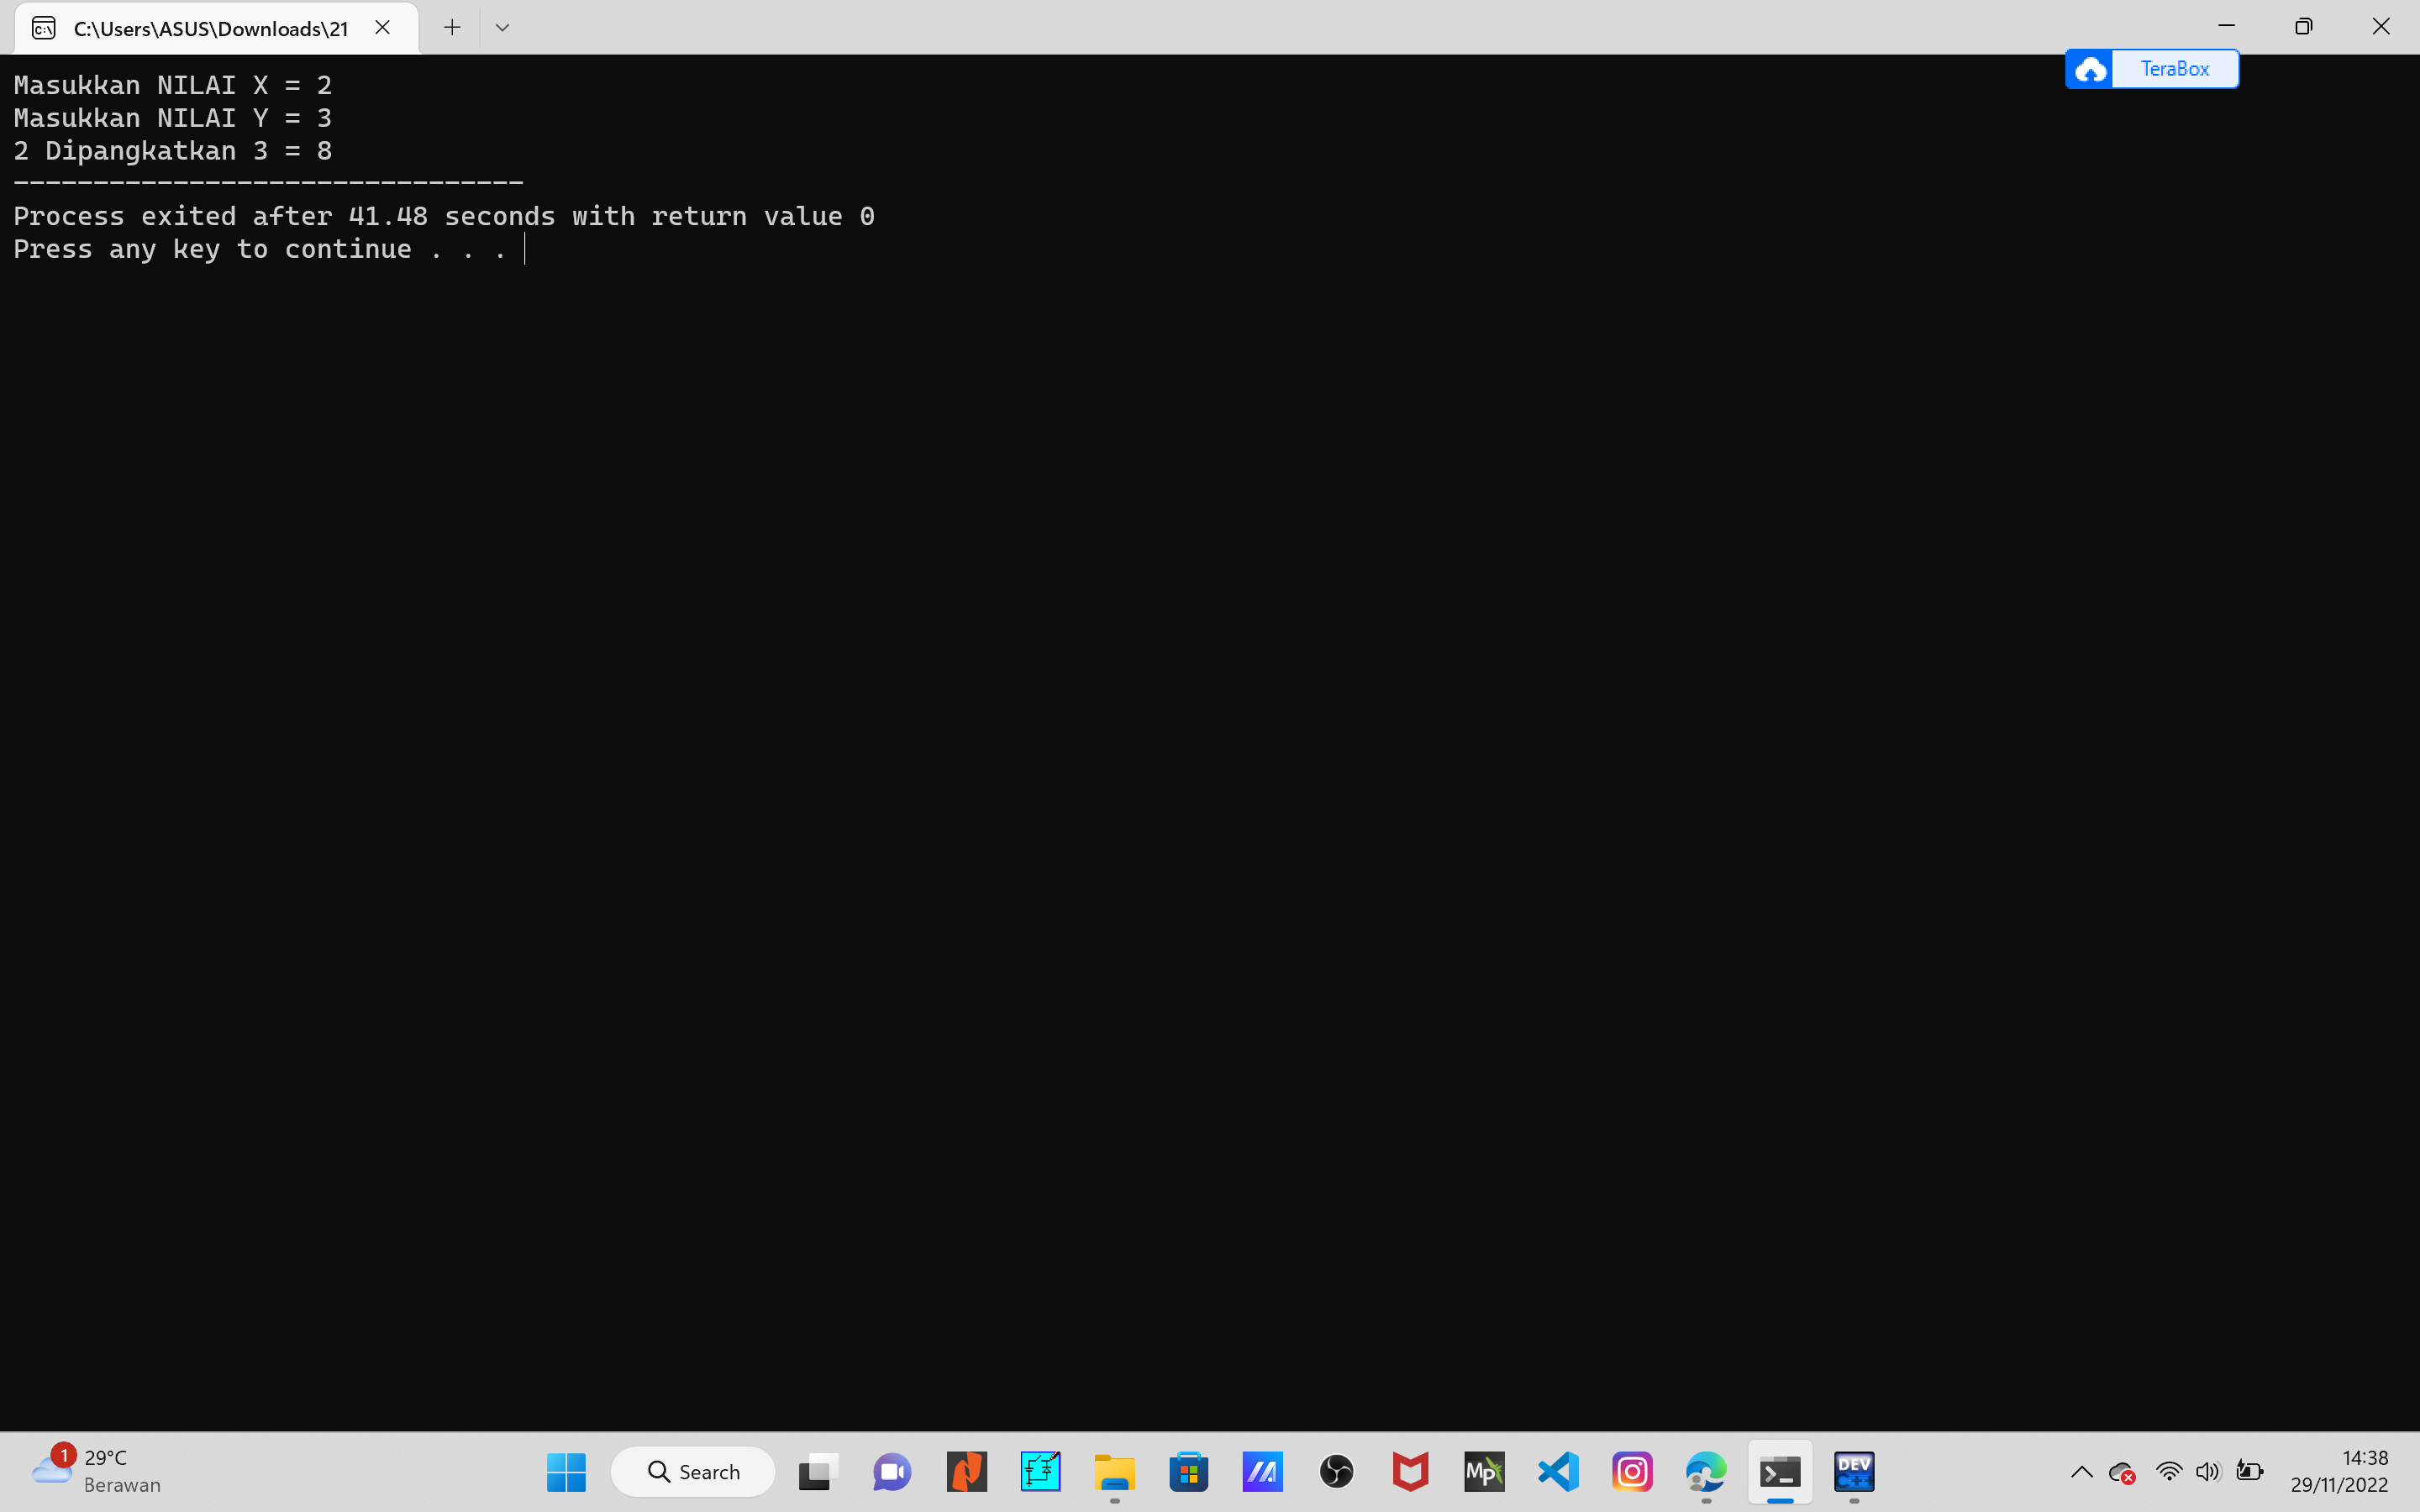Open File Explorer from the taskbar
Viewport: 2420px width, 1512px height.
click(x=1115, y=1471)
